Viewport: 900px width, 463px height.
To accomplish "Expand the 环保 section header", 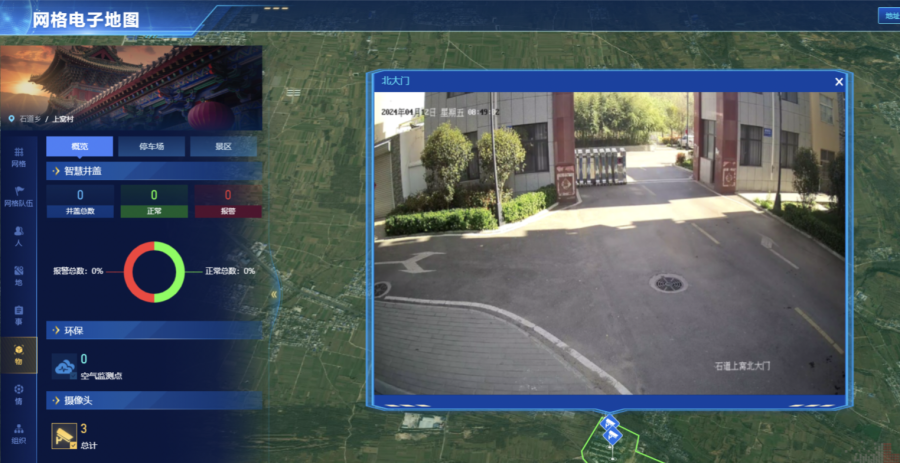I will pos(153,330).
